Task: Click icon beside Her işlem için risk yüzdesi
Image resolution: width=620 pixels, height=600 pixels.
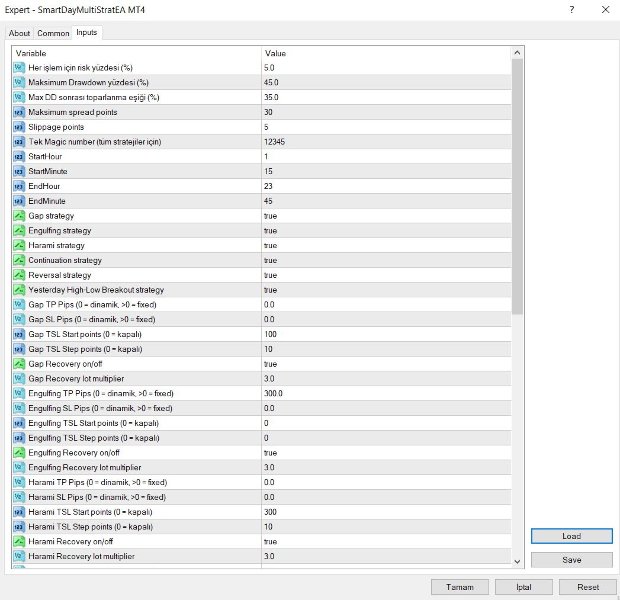Action: click(x=19, y=68)
